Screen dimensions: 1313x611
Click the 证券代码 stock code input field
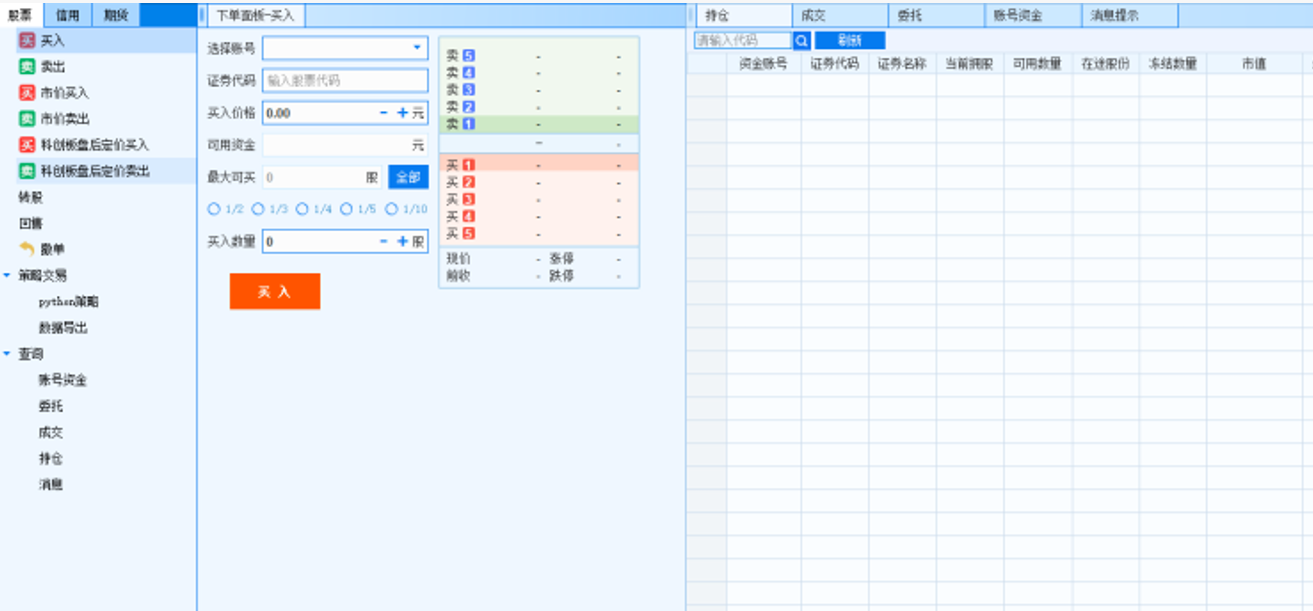(344, 81)
